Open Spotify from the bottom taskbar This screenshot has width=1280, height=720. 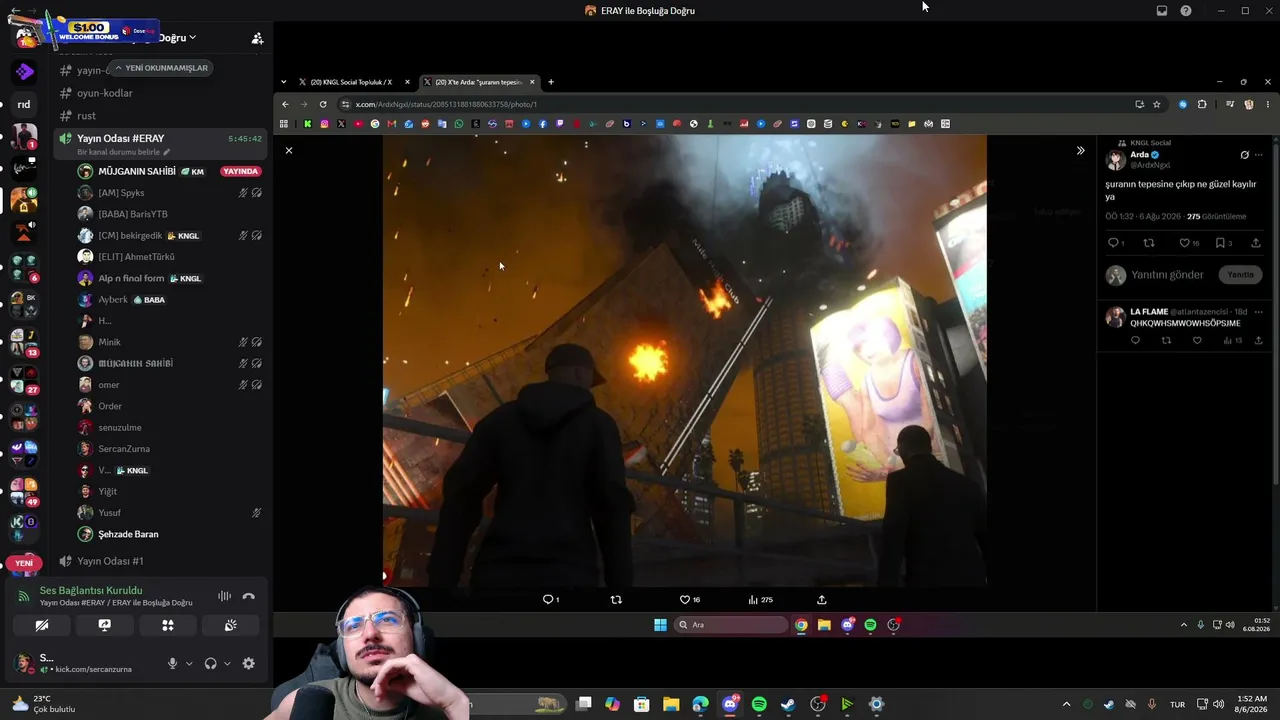click(x=759, y=704)
